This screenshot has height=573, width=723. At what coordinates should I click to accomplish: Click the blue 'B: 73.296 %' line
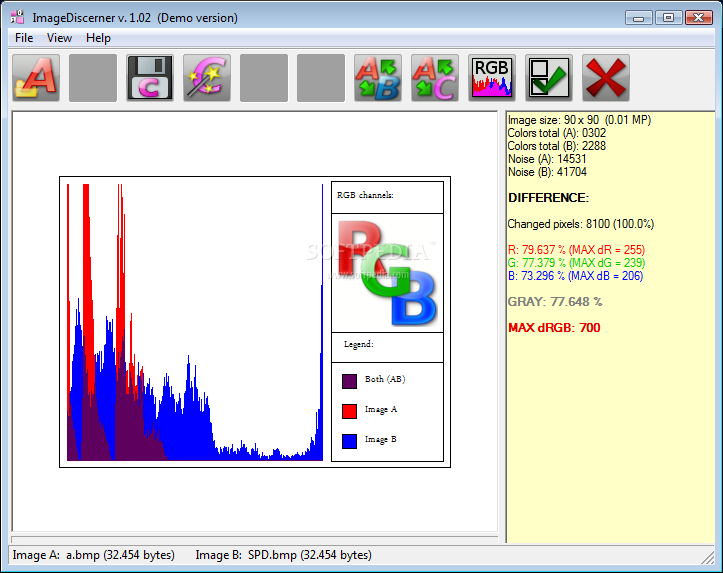click(575, 276)
